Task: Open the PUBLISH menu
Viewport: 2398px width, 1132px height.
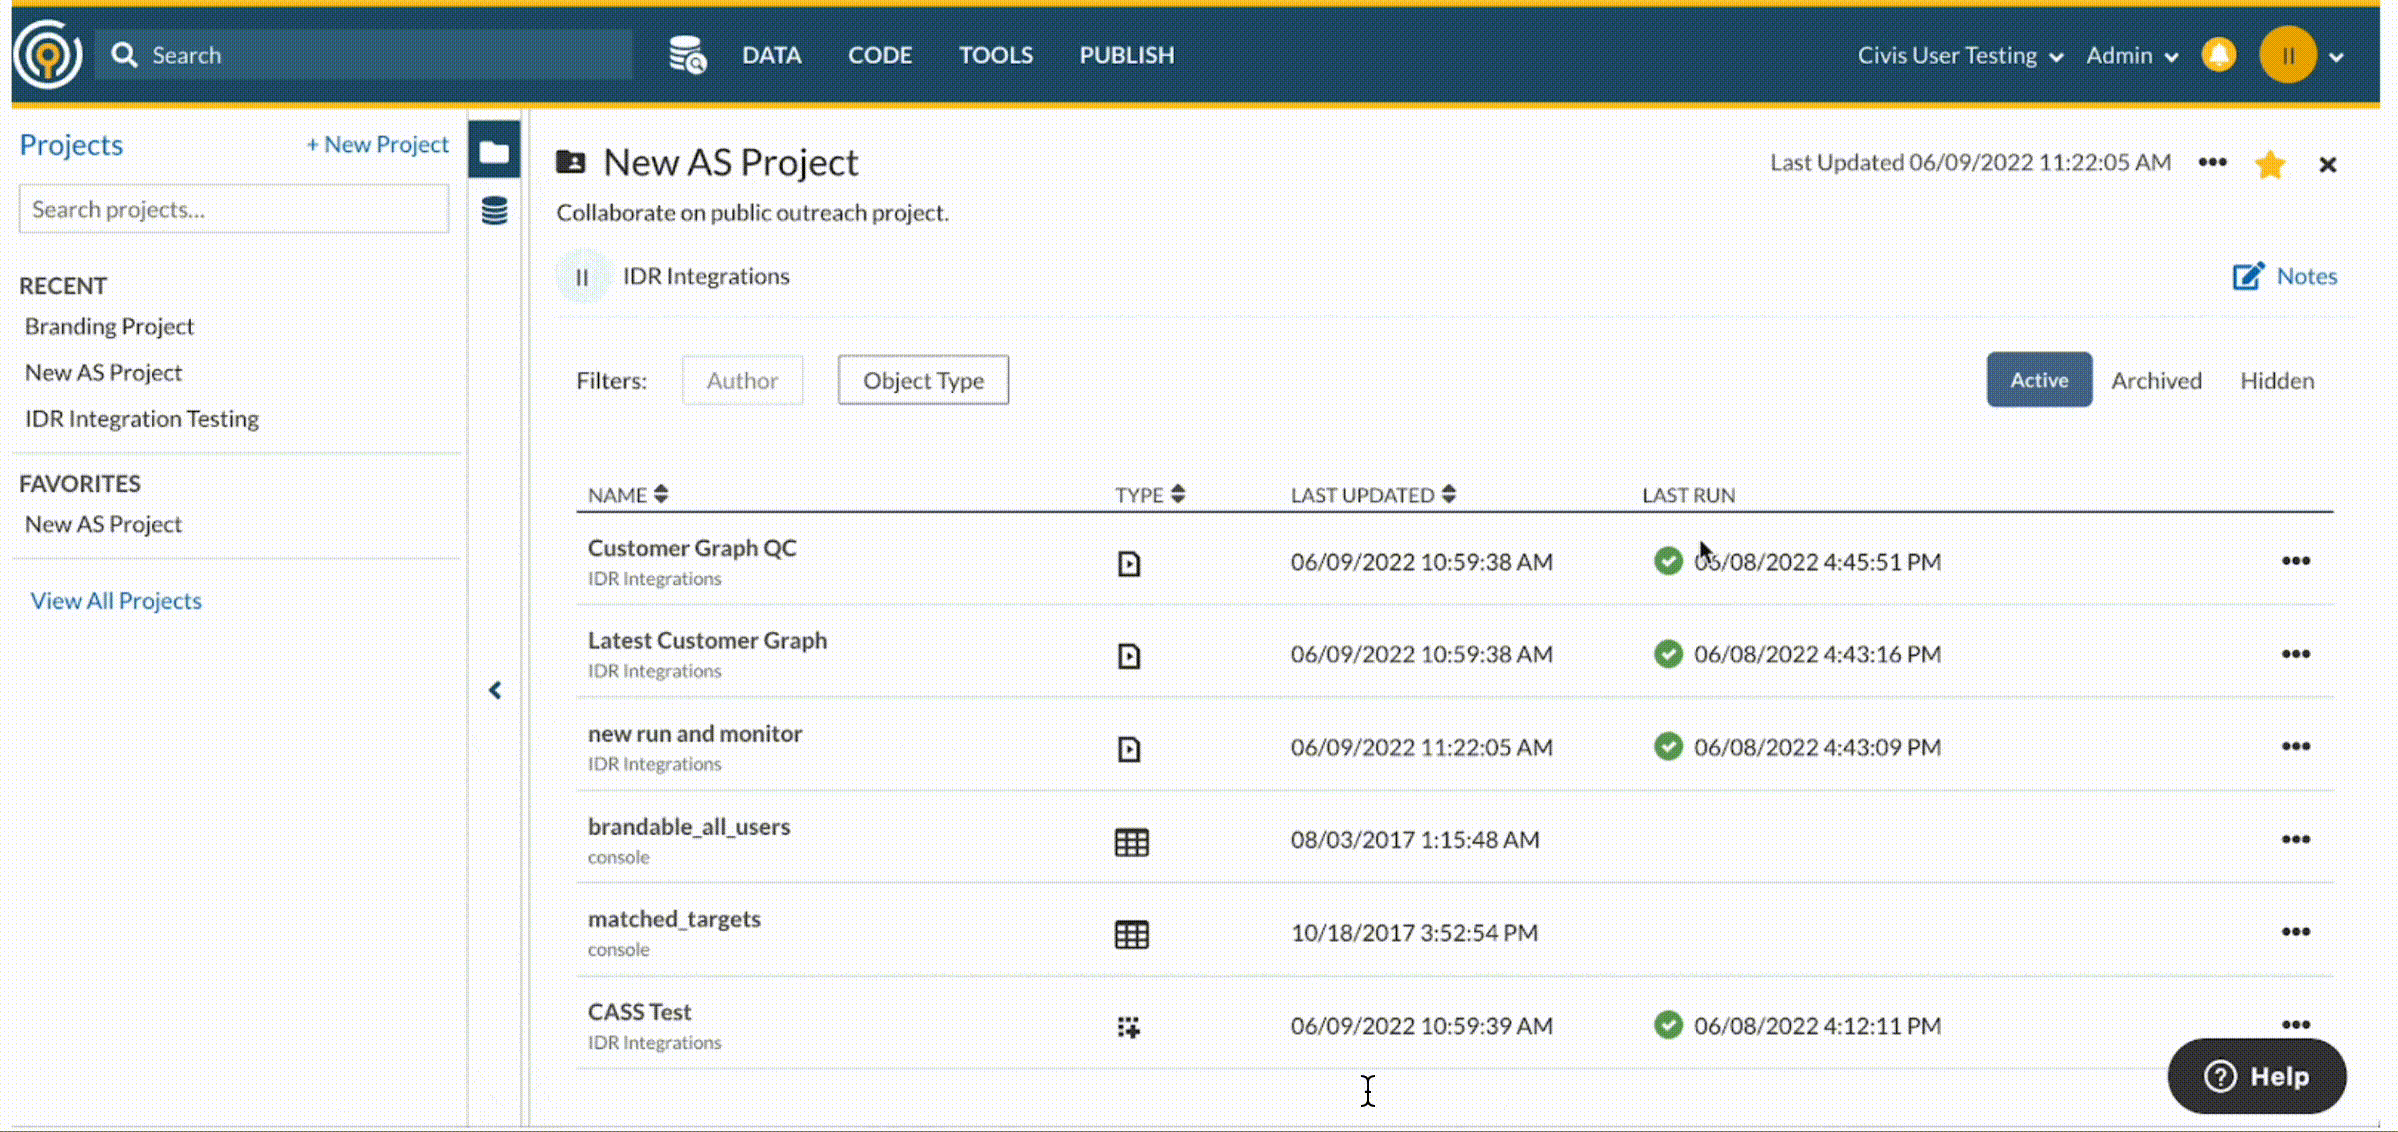Action: [x=1127, y=55]
